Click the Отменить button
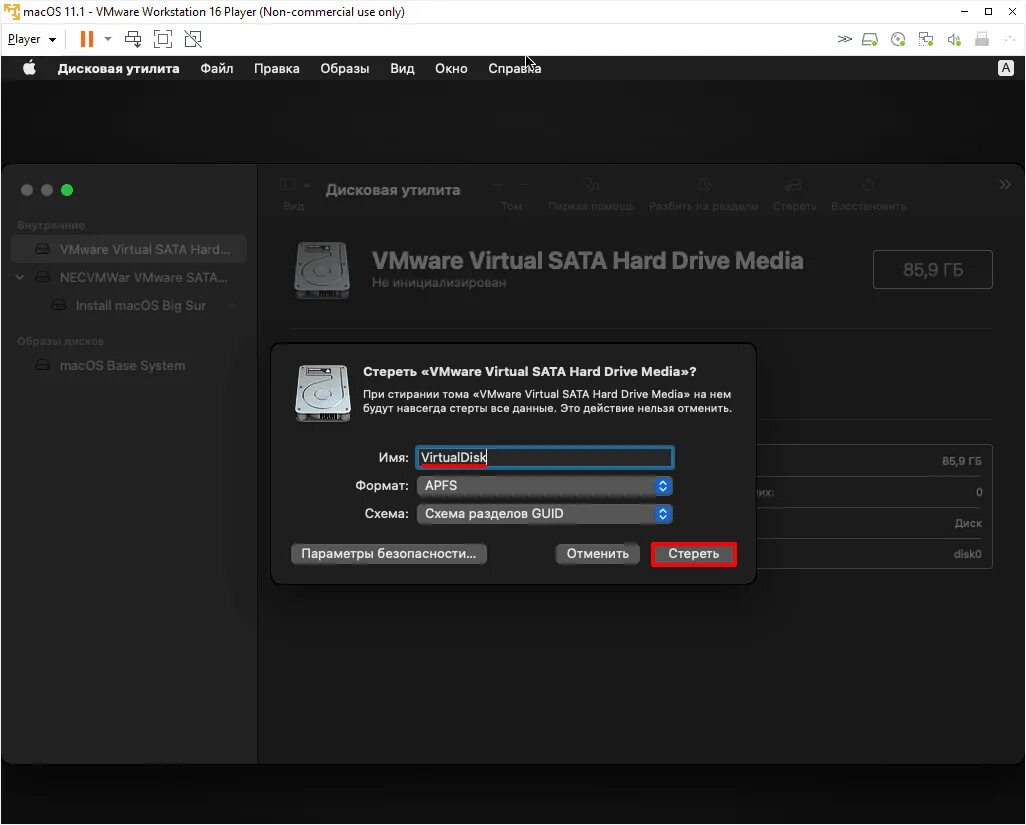 pos(597,553)
